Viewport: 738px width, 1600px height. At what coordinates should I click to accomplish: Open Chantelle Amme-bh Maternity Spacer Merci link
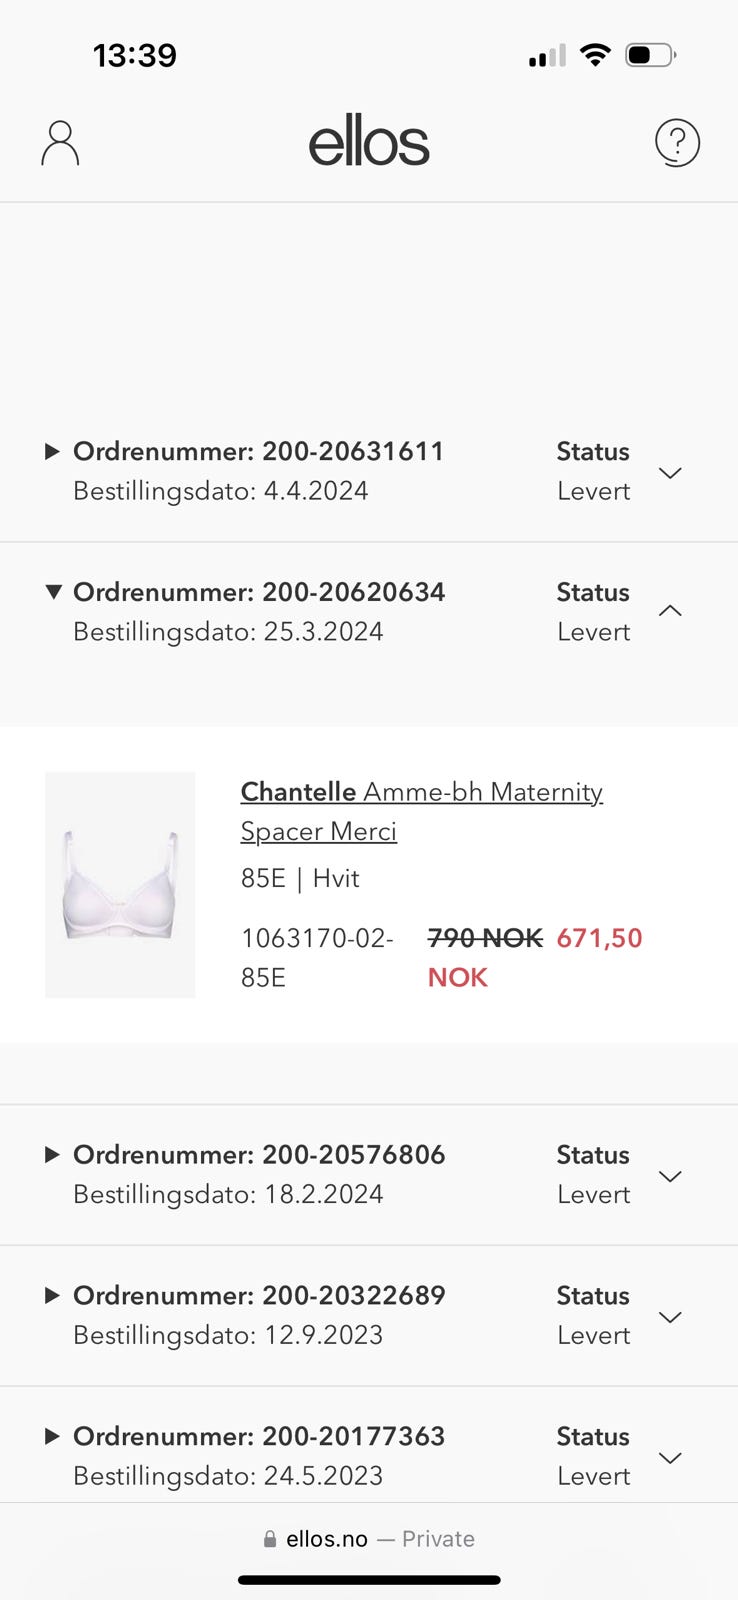pos(421,811)
